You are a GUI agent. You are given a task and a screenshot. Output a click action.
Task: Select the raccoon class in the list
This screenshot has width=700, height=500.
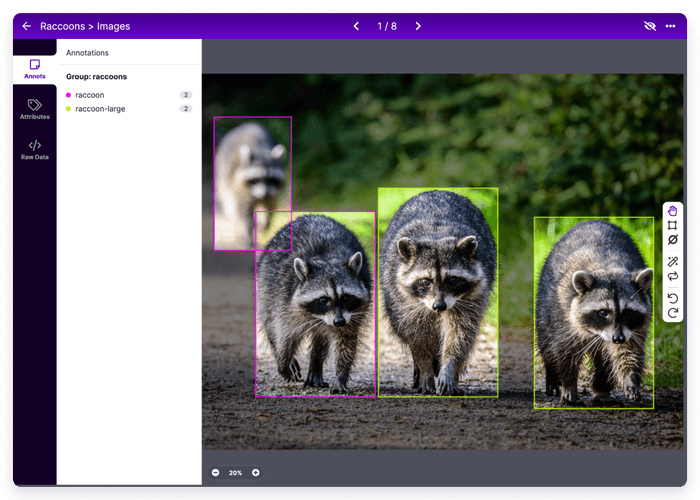(90, 95)
